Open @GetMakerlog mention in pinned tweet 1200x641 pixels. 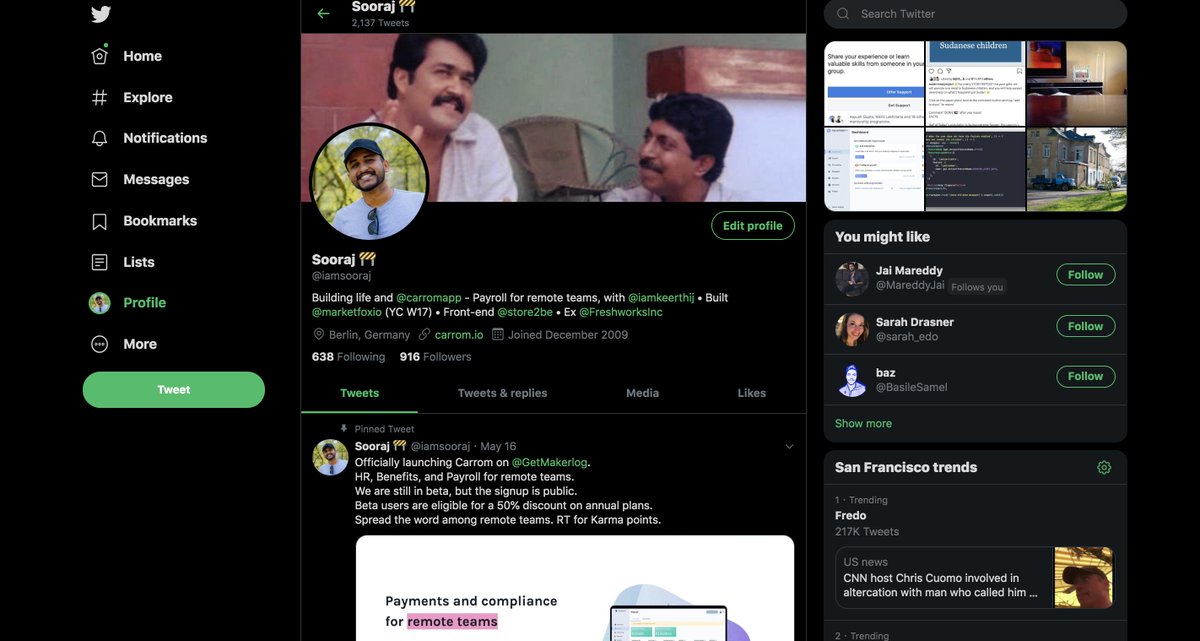pos(550,463)
